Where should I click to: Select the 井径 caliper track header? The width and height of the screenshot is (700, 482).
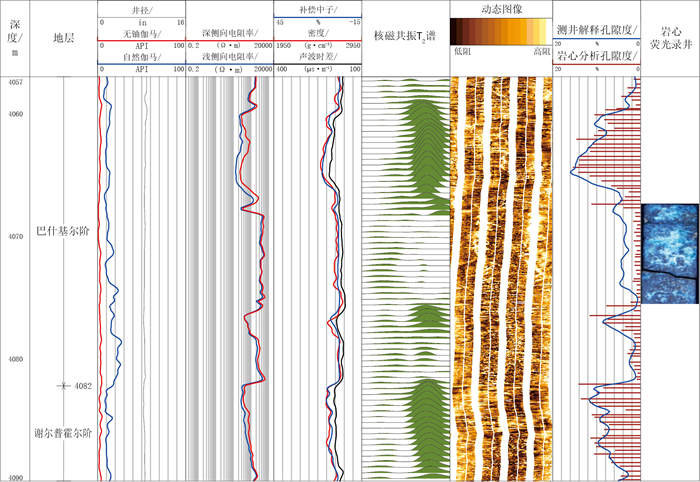141,8
